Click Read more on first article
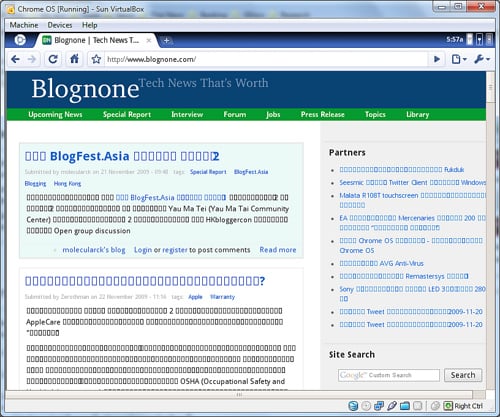This screenshot has width=500, height=417. point(278,250)
